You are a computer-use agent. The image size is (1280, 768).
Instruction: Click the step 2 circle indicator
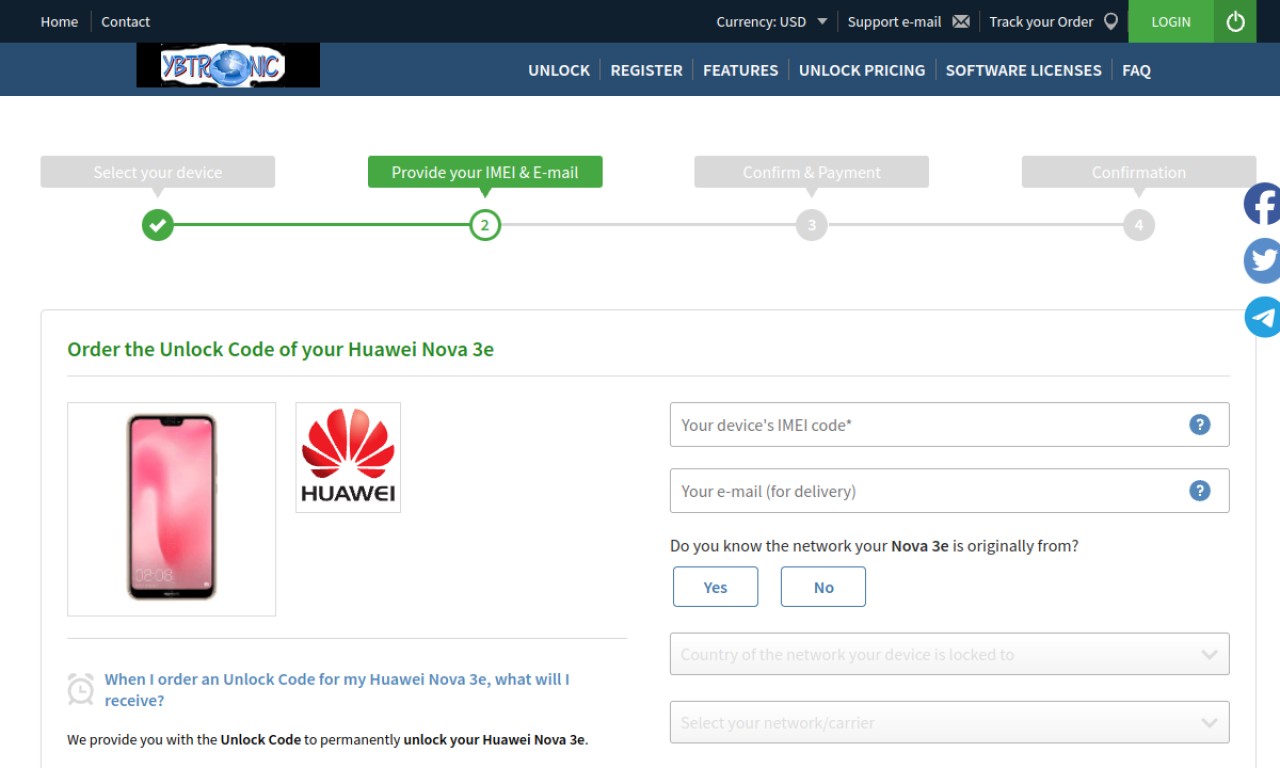[485, 225]
